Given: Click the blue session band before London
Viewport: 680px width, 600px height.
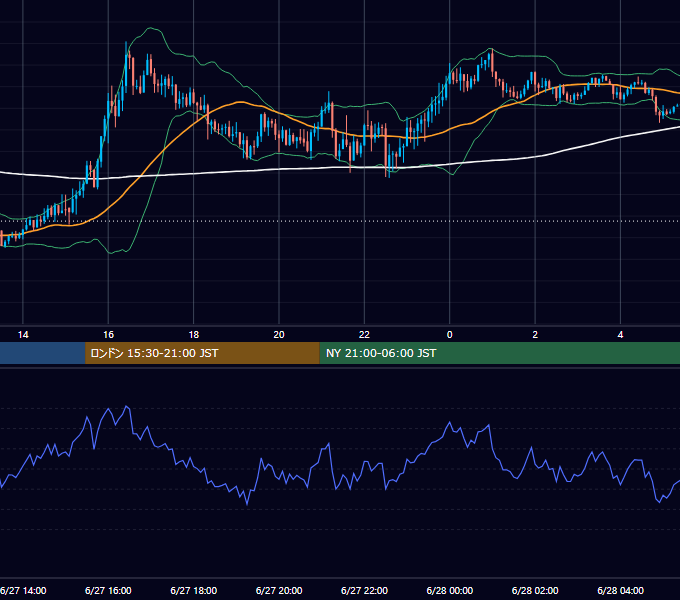Looking at the screenshot, I should 42,353.
